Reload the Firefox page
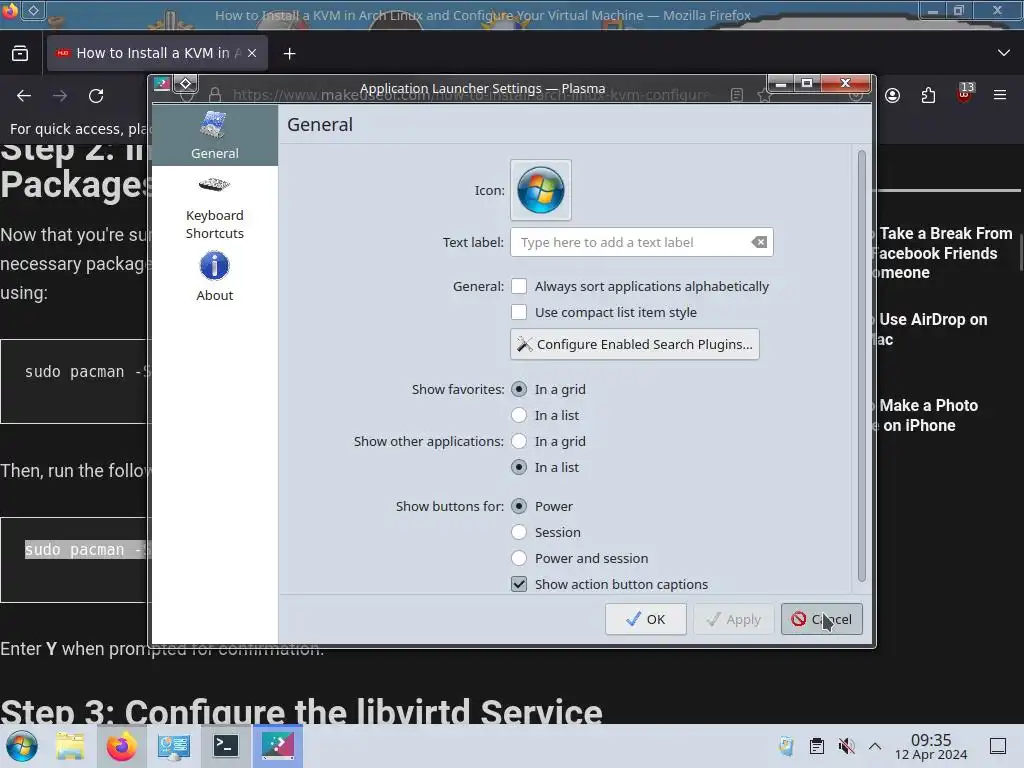The width and height of the screenshot is (1024, 768). click(96, 96)
